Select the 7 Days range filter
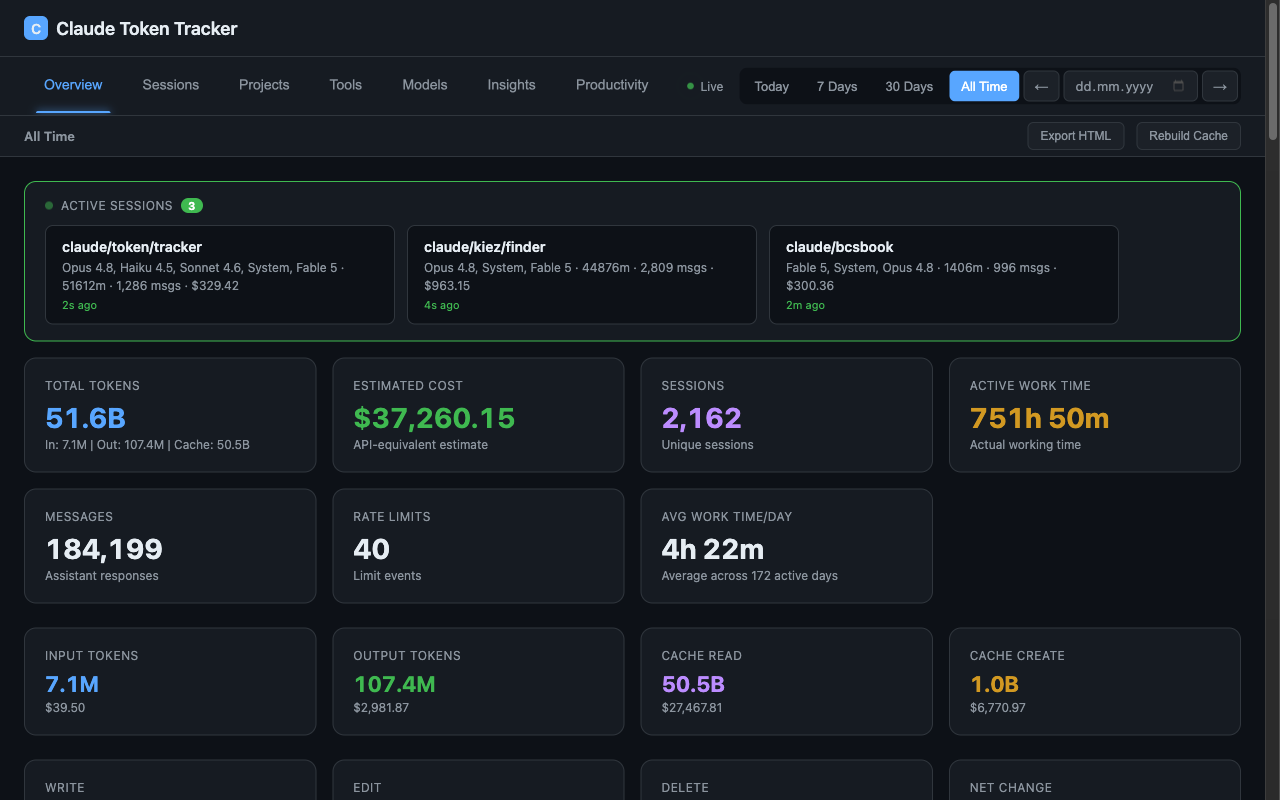 [x=837, y=86]
